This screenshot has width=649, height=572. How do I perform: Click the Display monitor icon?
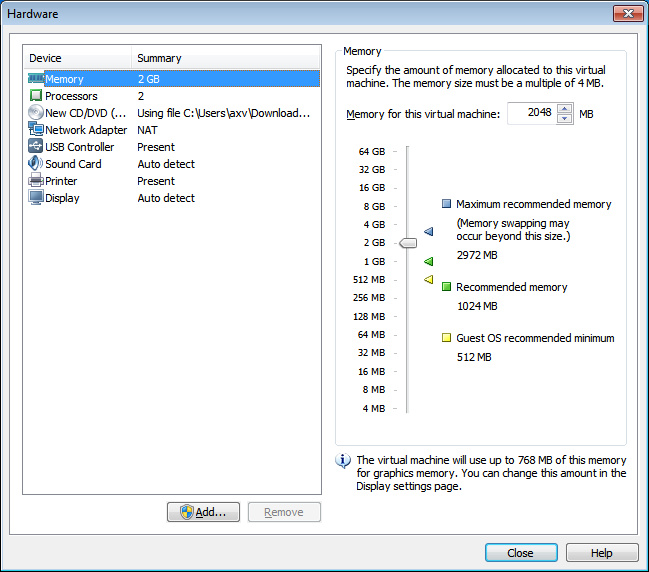[36, 197]
